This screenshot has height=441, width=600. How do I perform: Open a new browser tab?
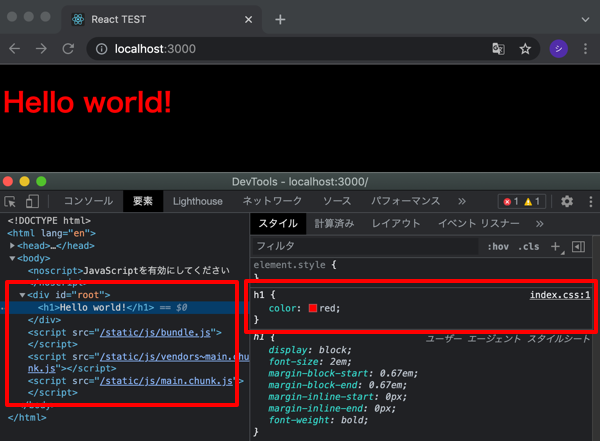280,19
